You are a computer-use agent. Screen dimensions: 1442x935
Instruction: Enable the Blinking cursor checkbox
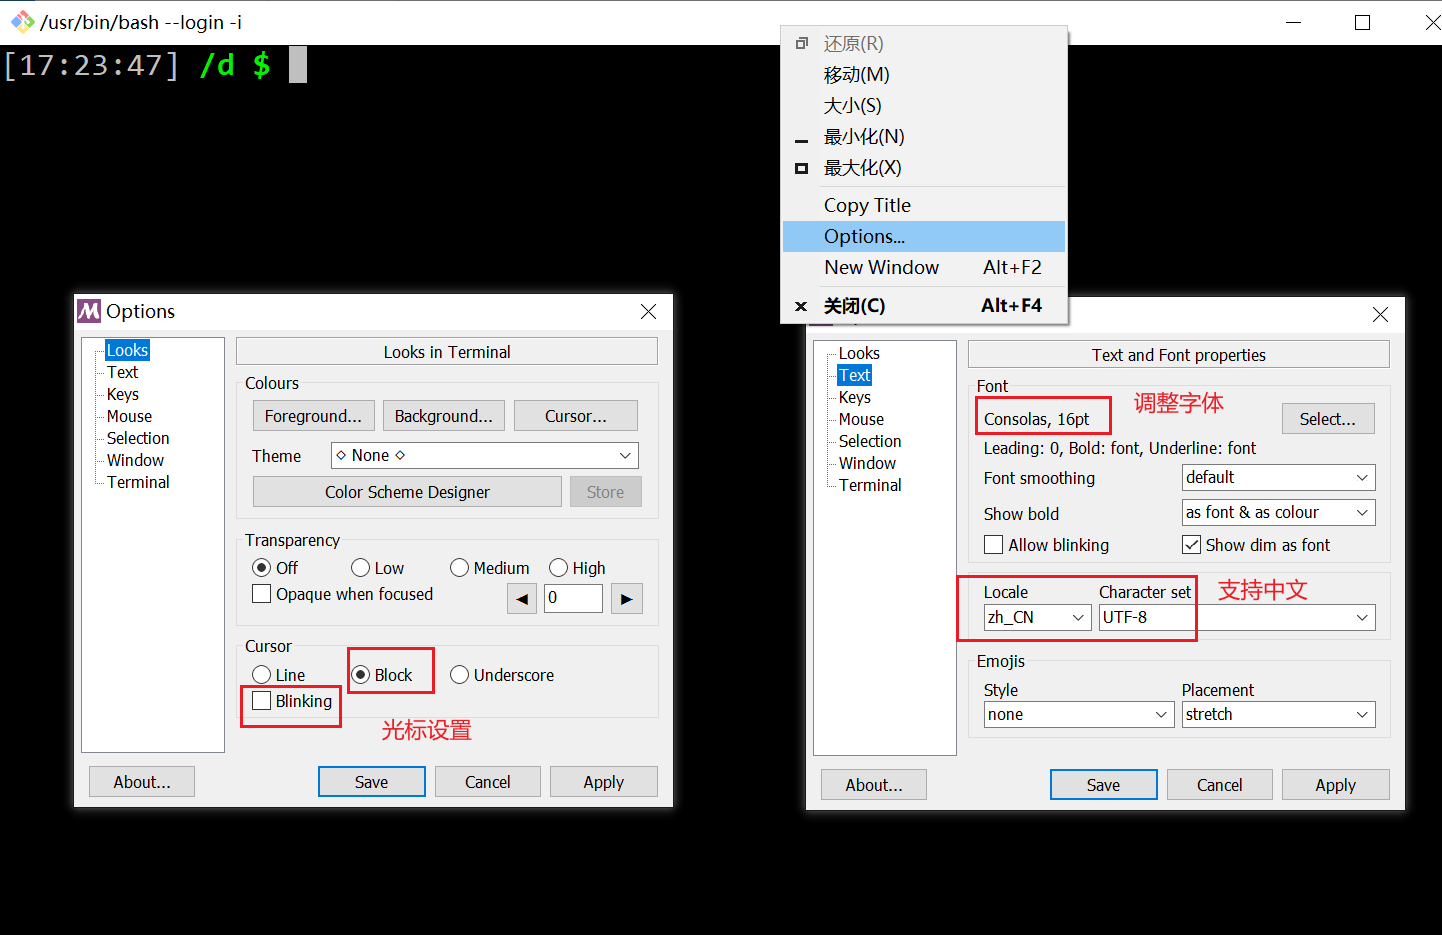click(x=262, y=703)
